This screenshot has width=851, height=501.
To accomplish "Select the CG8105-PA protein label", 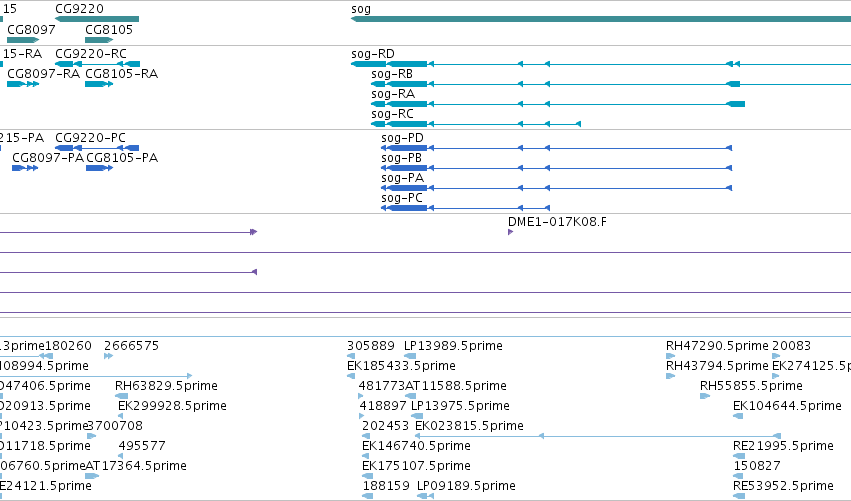I will click(122, 158).
